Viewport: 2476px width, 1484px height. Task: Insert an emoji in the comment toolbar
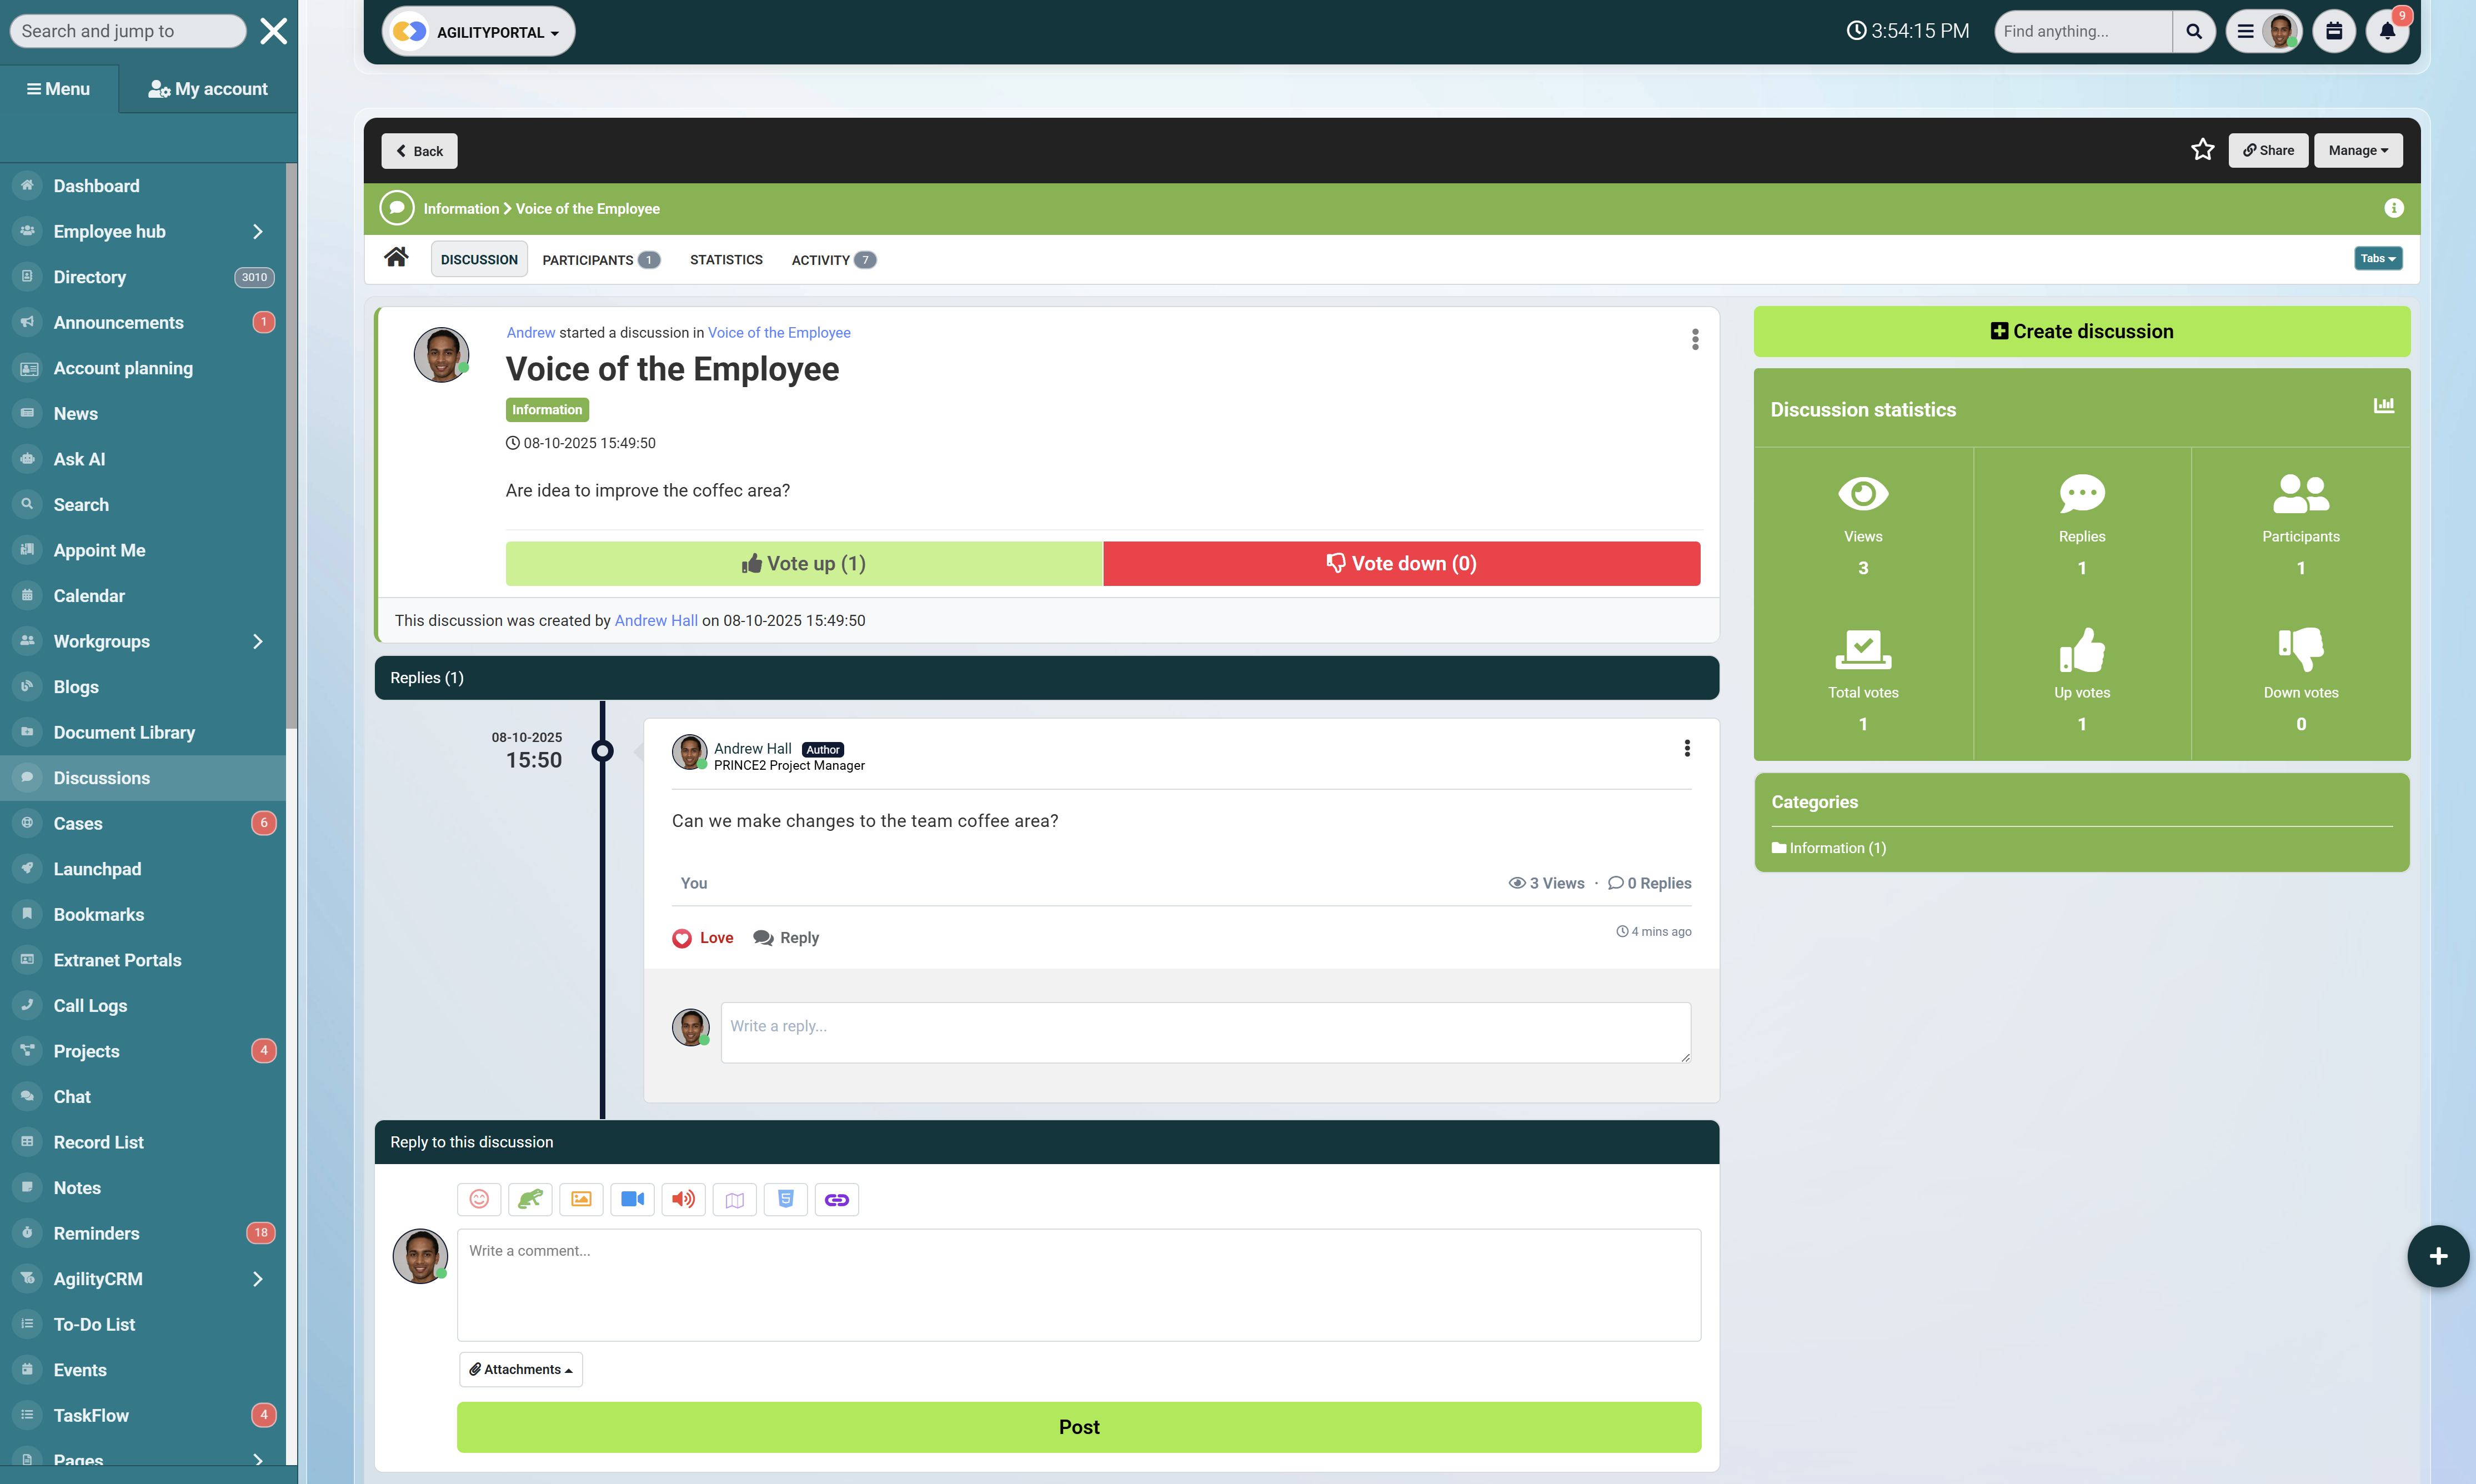point(479,1199)
